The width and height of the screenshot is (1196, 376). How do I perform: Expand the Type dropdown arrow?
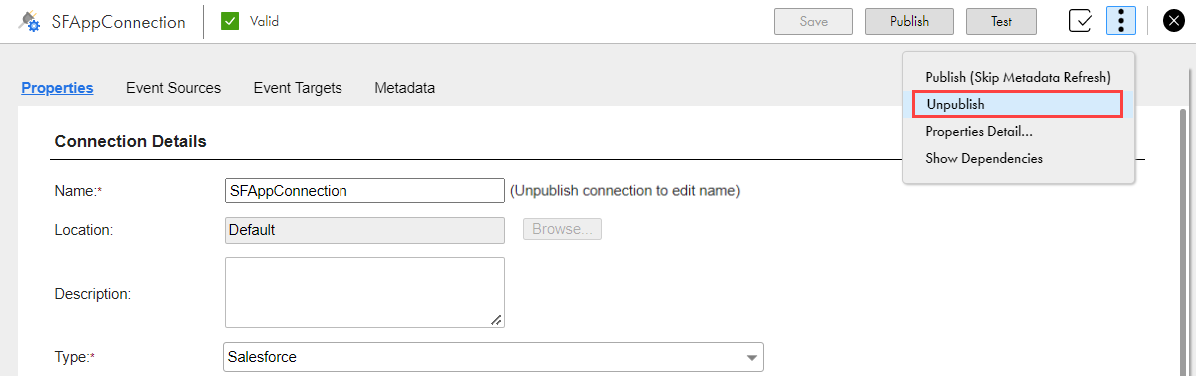751,357
